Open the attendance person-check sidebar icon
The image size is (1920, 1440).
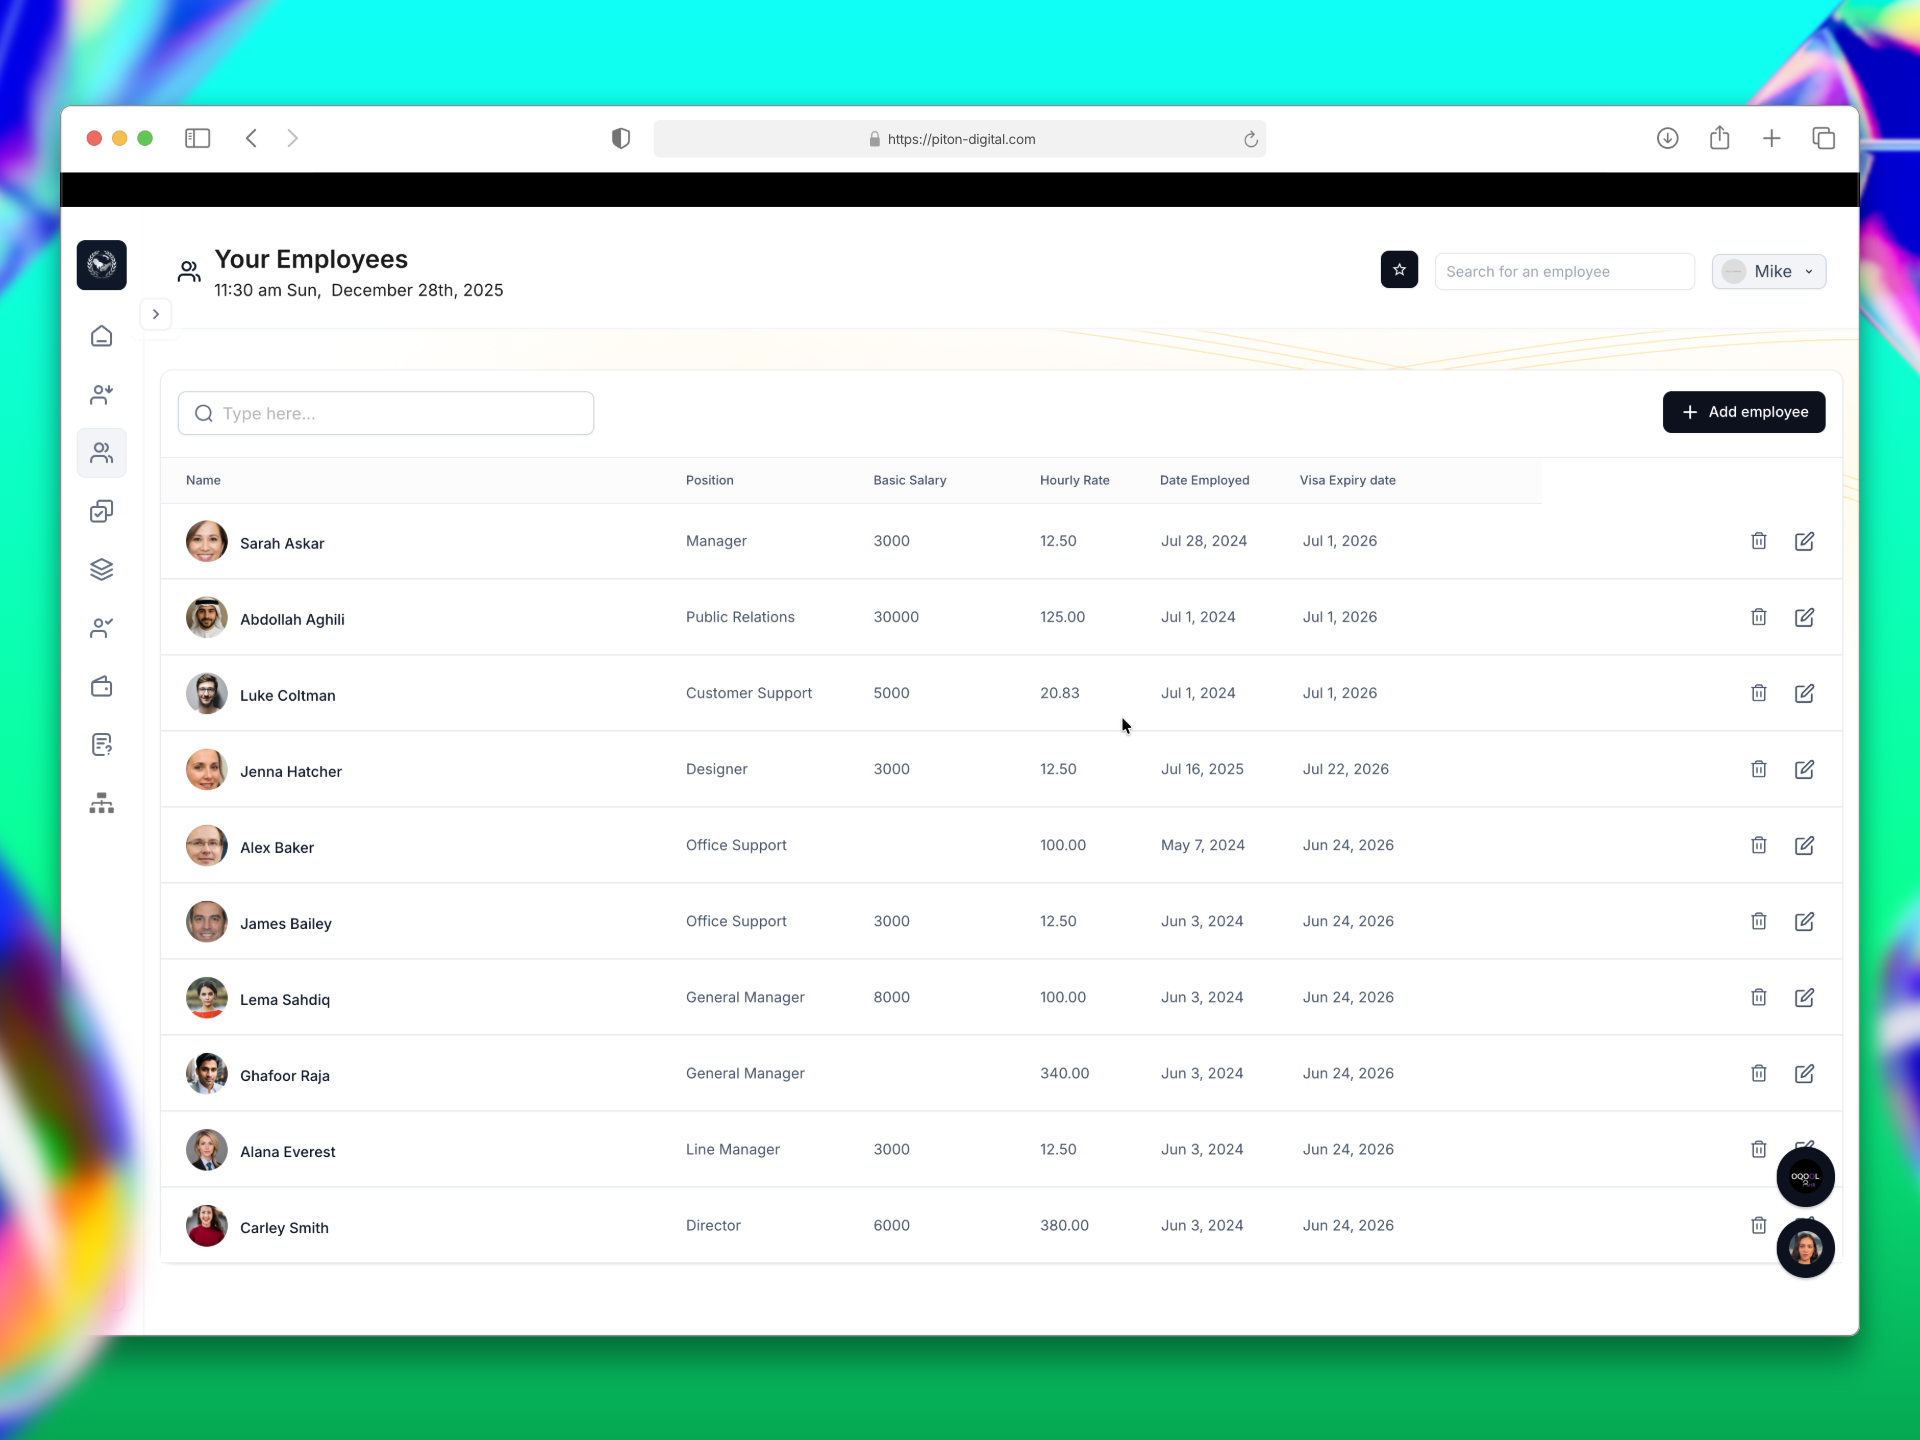point(102,628)
